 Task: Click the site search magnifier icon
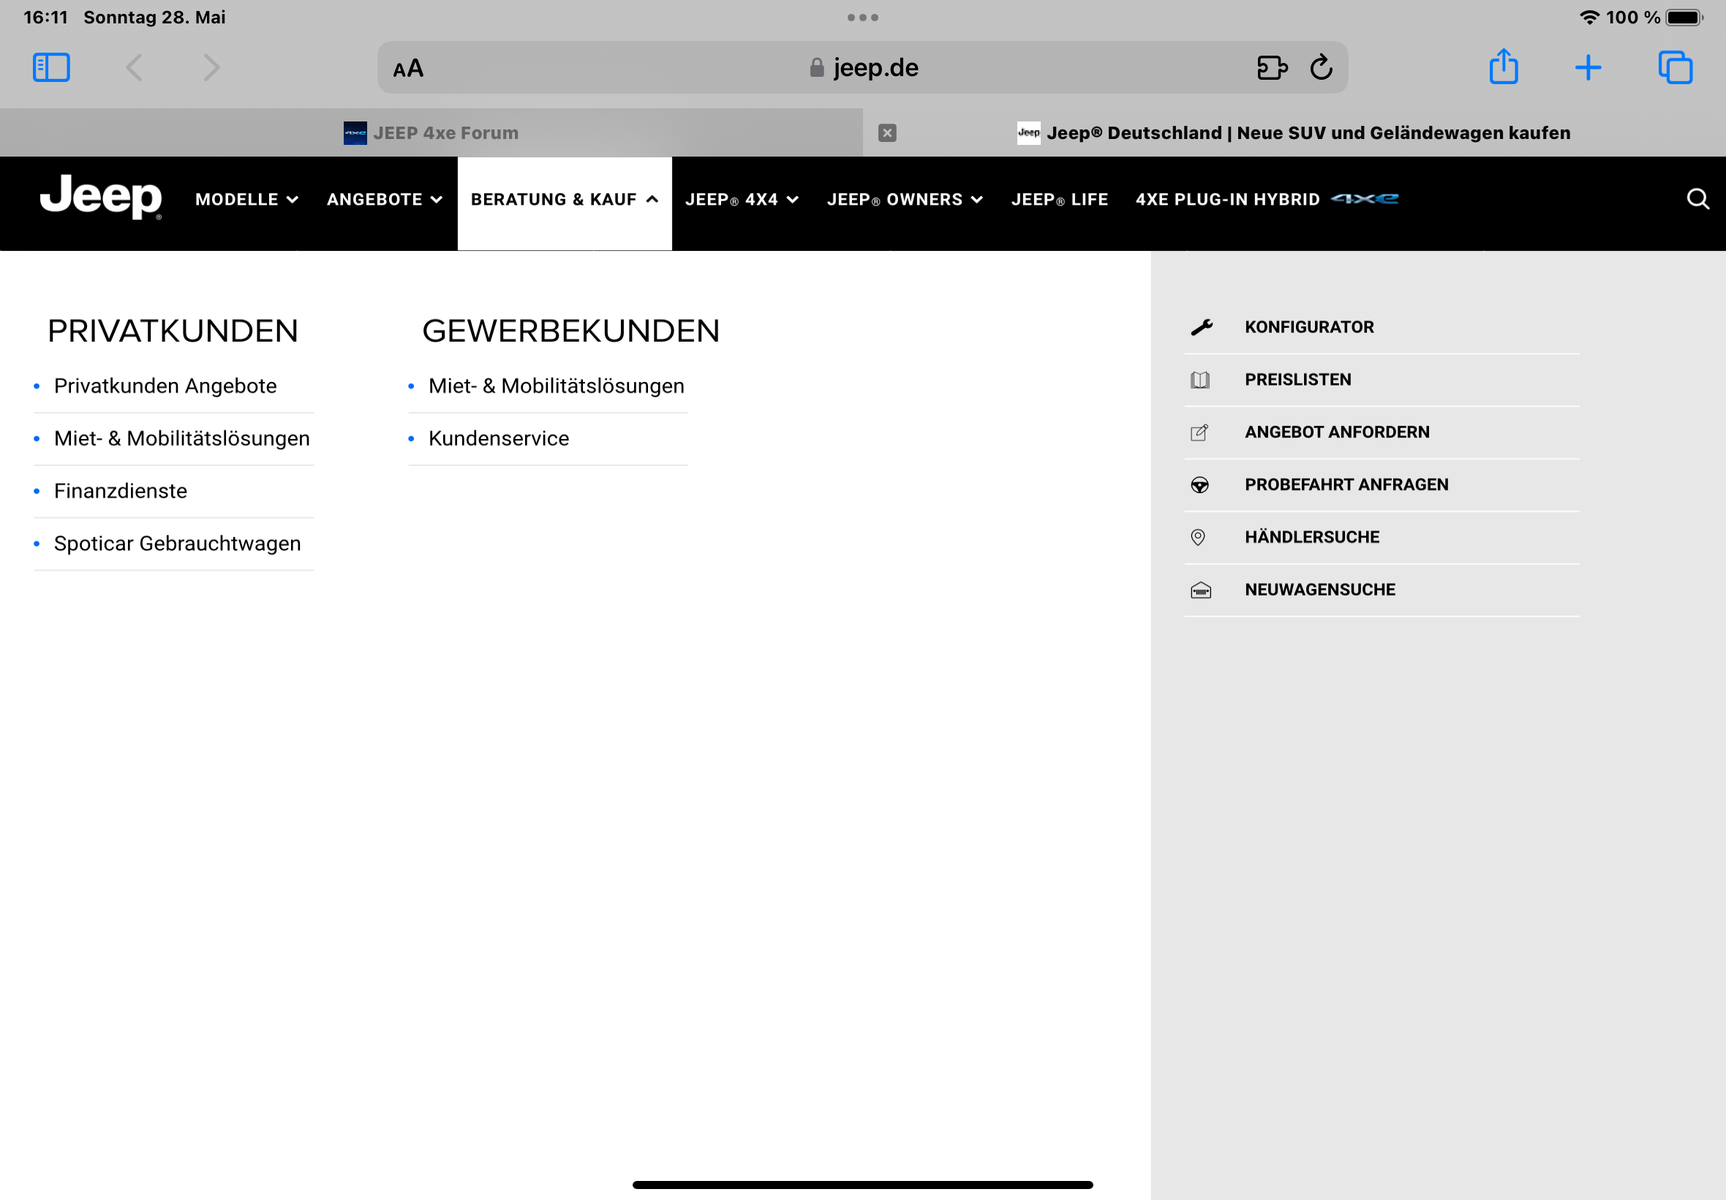click(1697, 199)
